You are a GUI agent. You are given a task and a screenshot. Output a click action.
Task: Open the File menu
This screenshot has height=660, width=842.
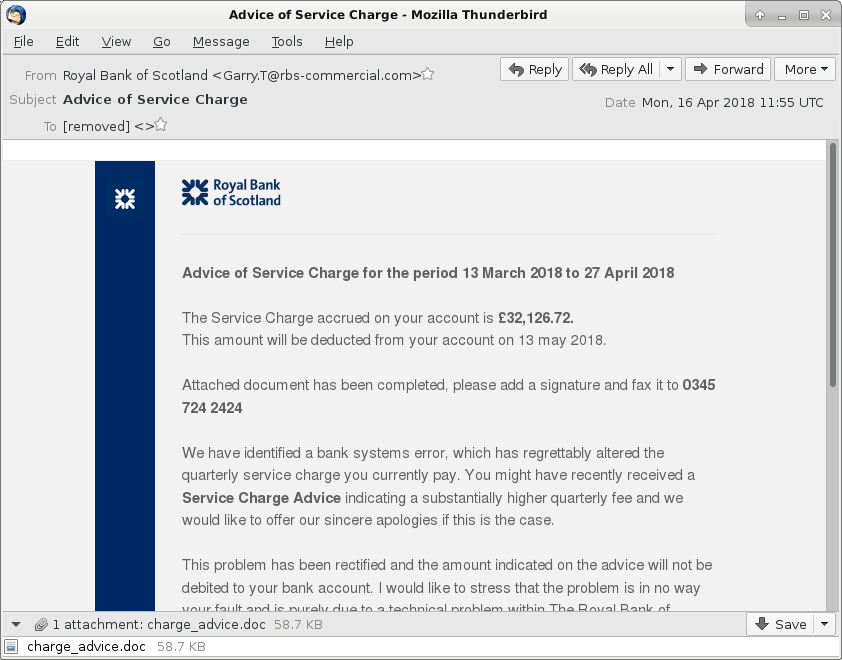tap(24, 42)
